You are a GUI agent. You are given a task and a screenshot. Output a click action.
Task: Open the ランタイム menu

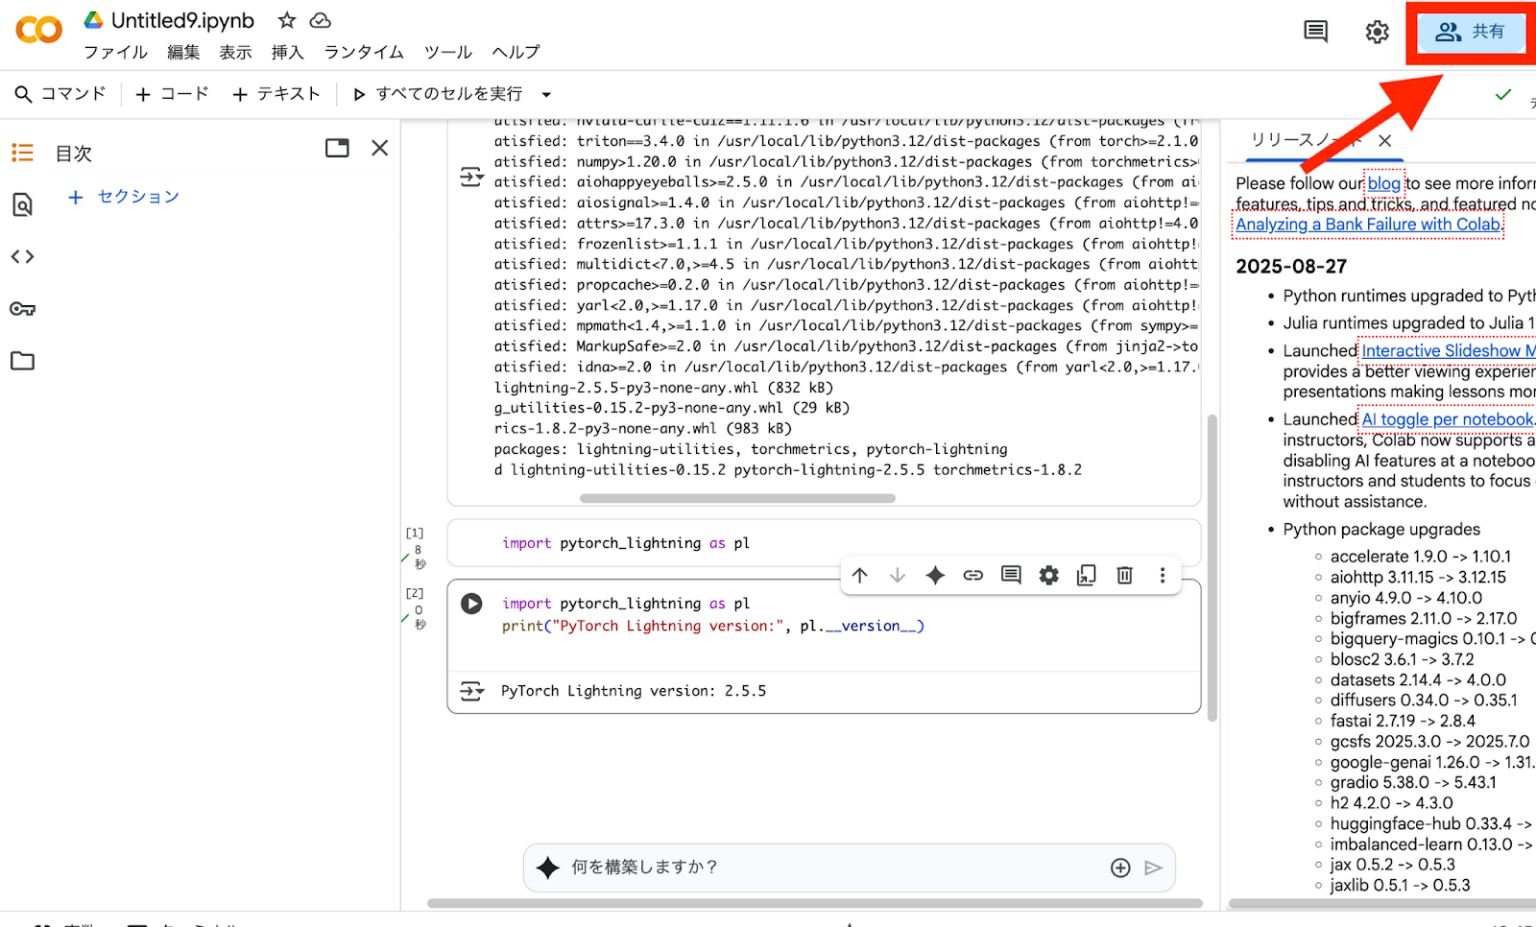pos(362,52)
